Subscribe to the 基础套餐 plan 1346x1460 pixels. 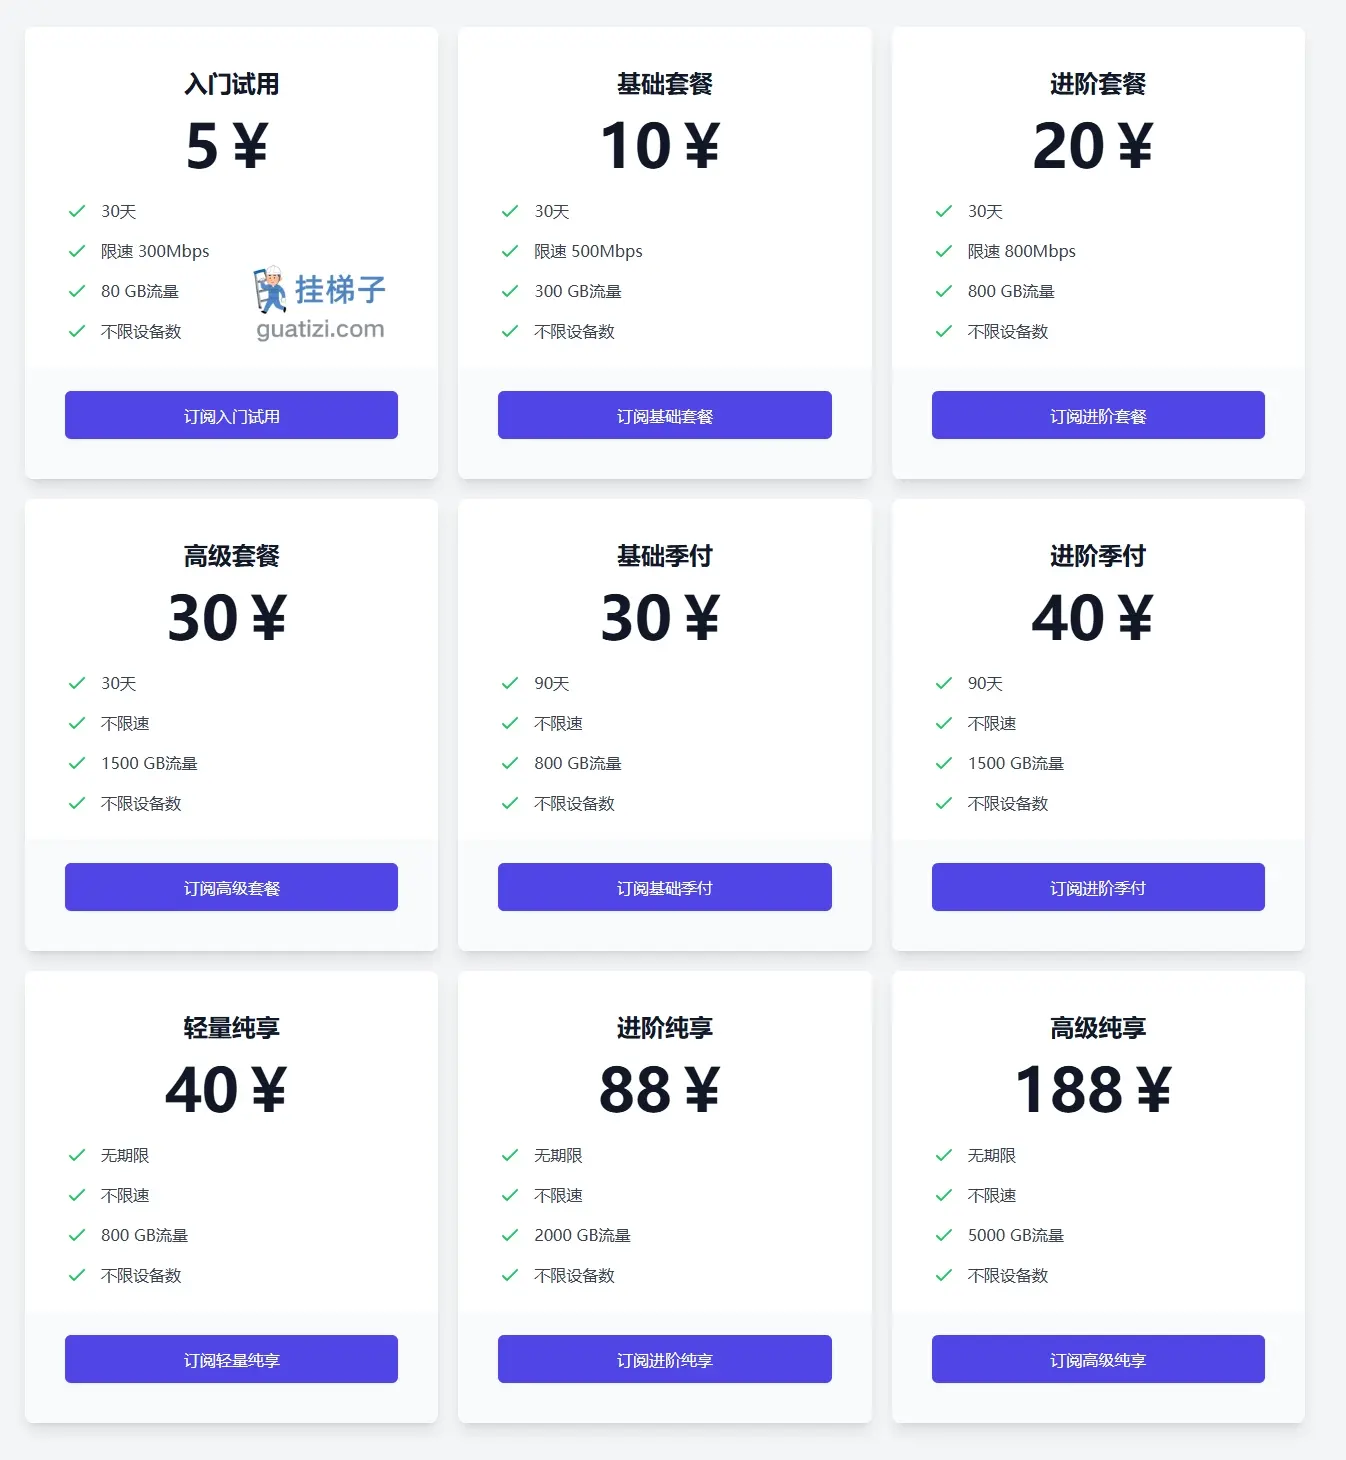pyautogui.click(x=665, y=415)
